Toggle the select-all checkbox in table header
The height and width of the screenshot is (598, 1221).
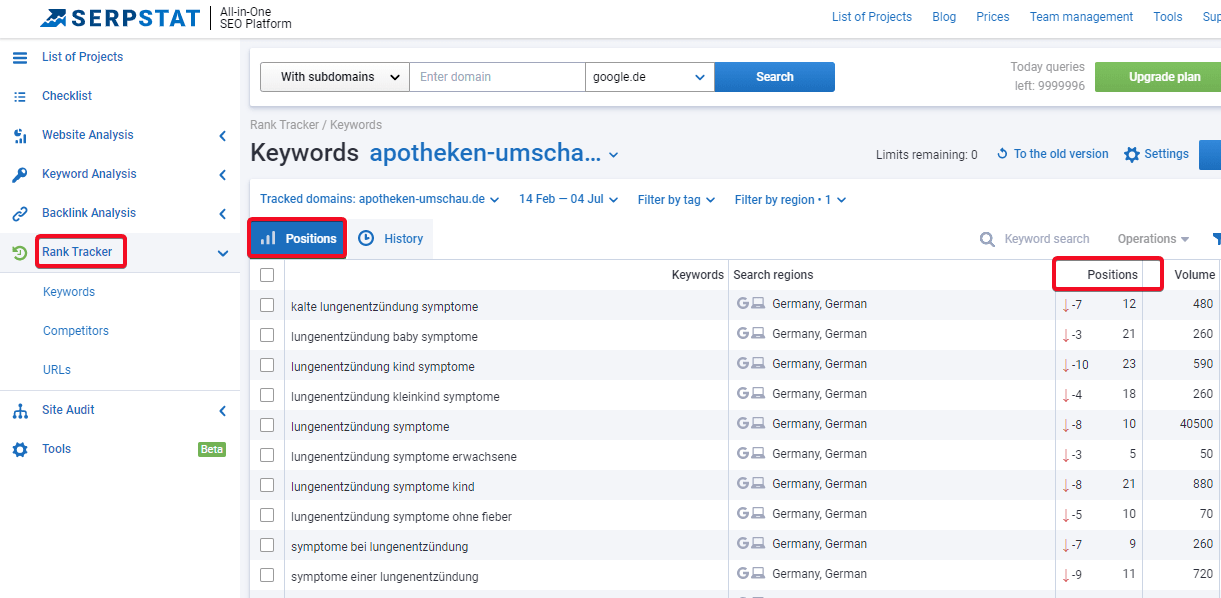tap(267, 275)
